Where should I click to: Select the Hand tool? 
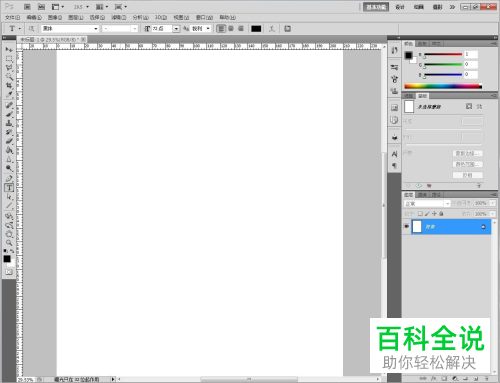tap(9, 234)
